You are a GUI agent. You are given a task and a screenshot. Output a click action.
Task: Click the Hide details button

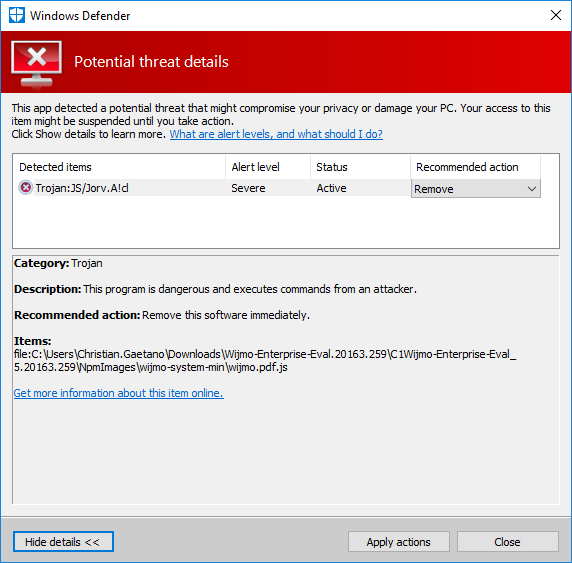63,541
